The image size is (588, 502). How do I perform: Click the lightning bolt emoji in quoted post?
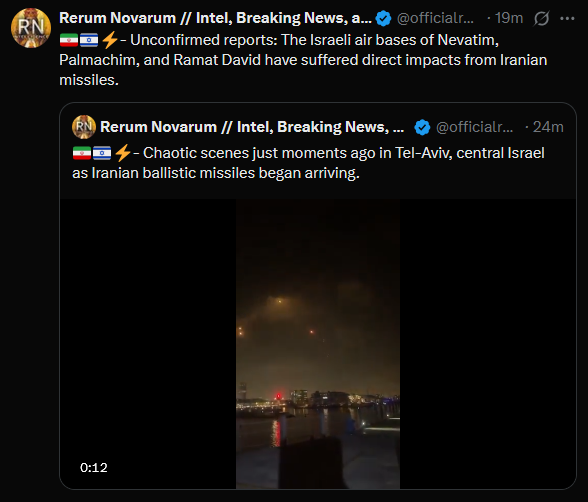coord(122,153)
